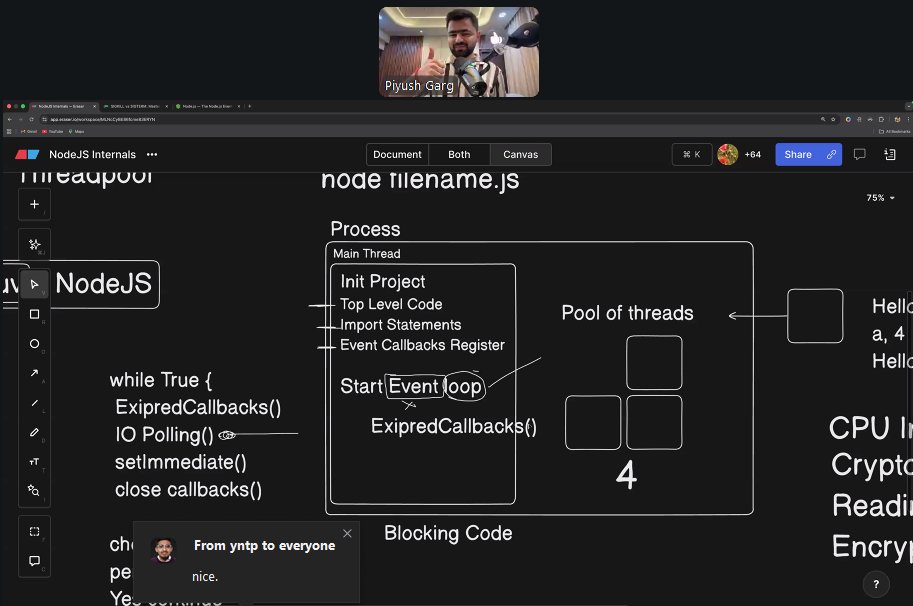
Task: Dismiss the chat message from yntp
Action: coord(347,533)
